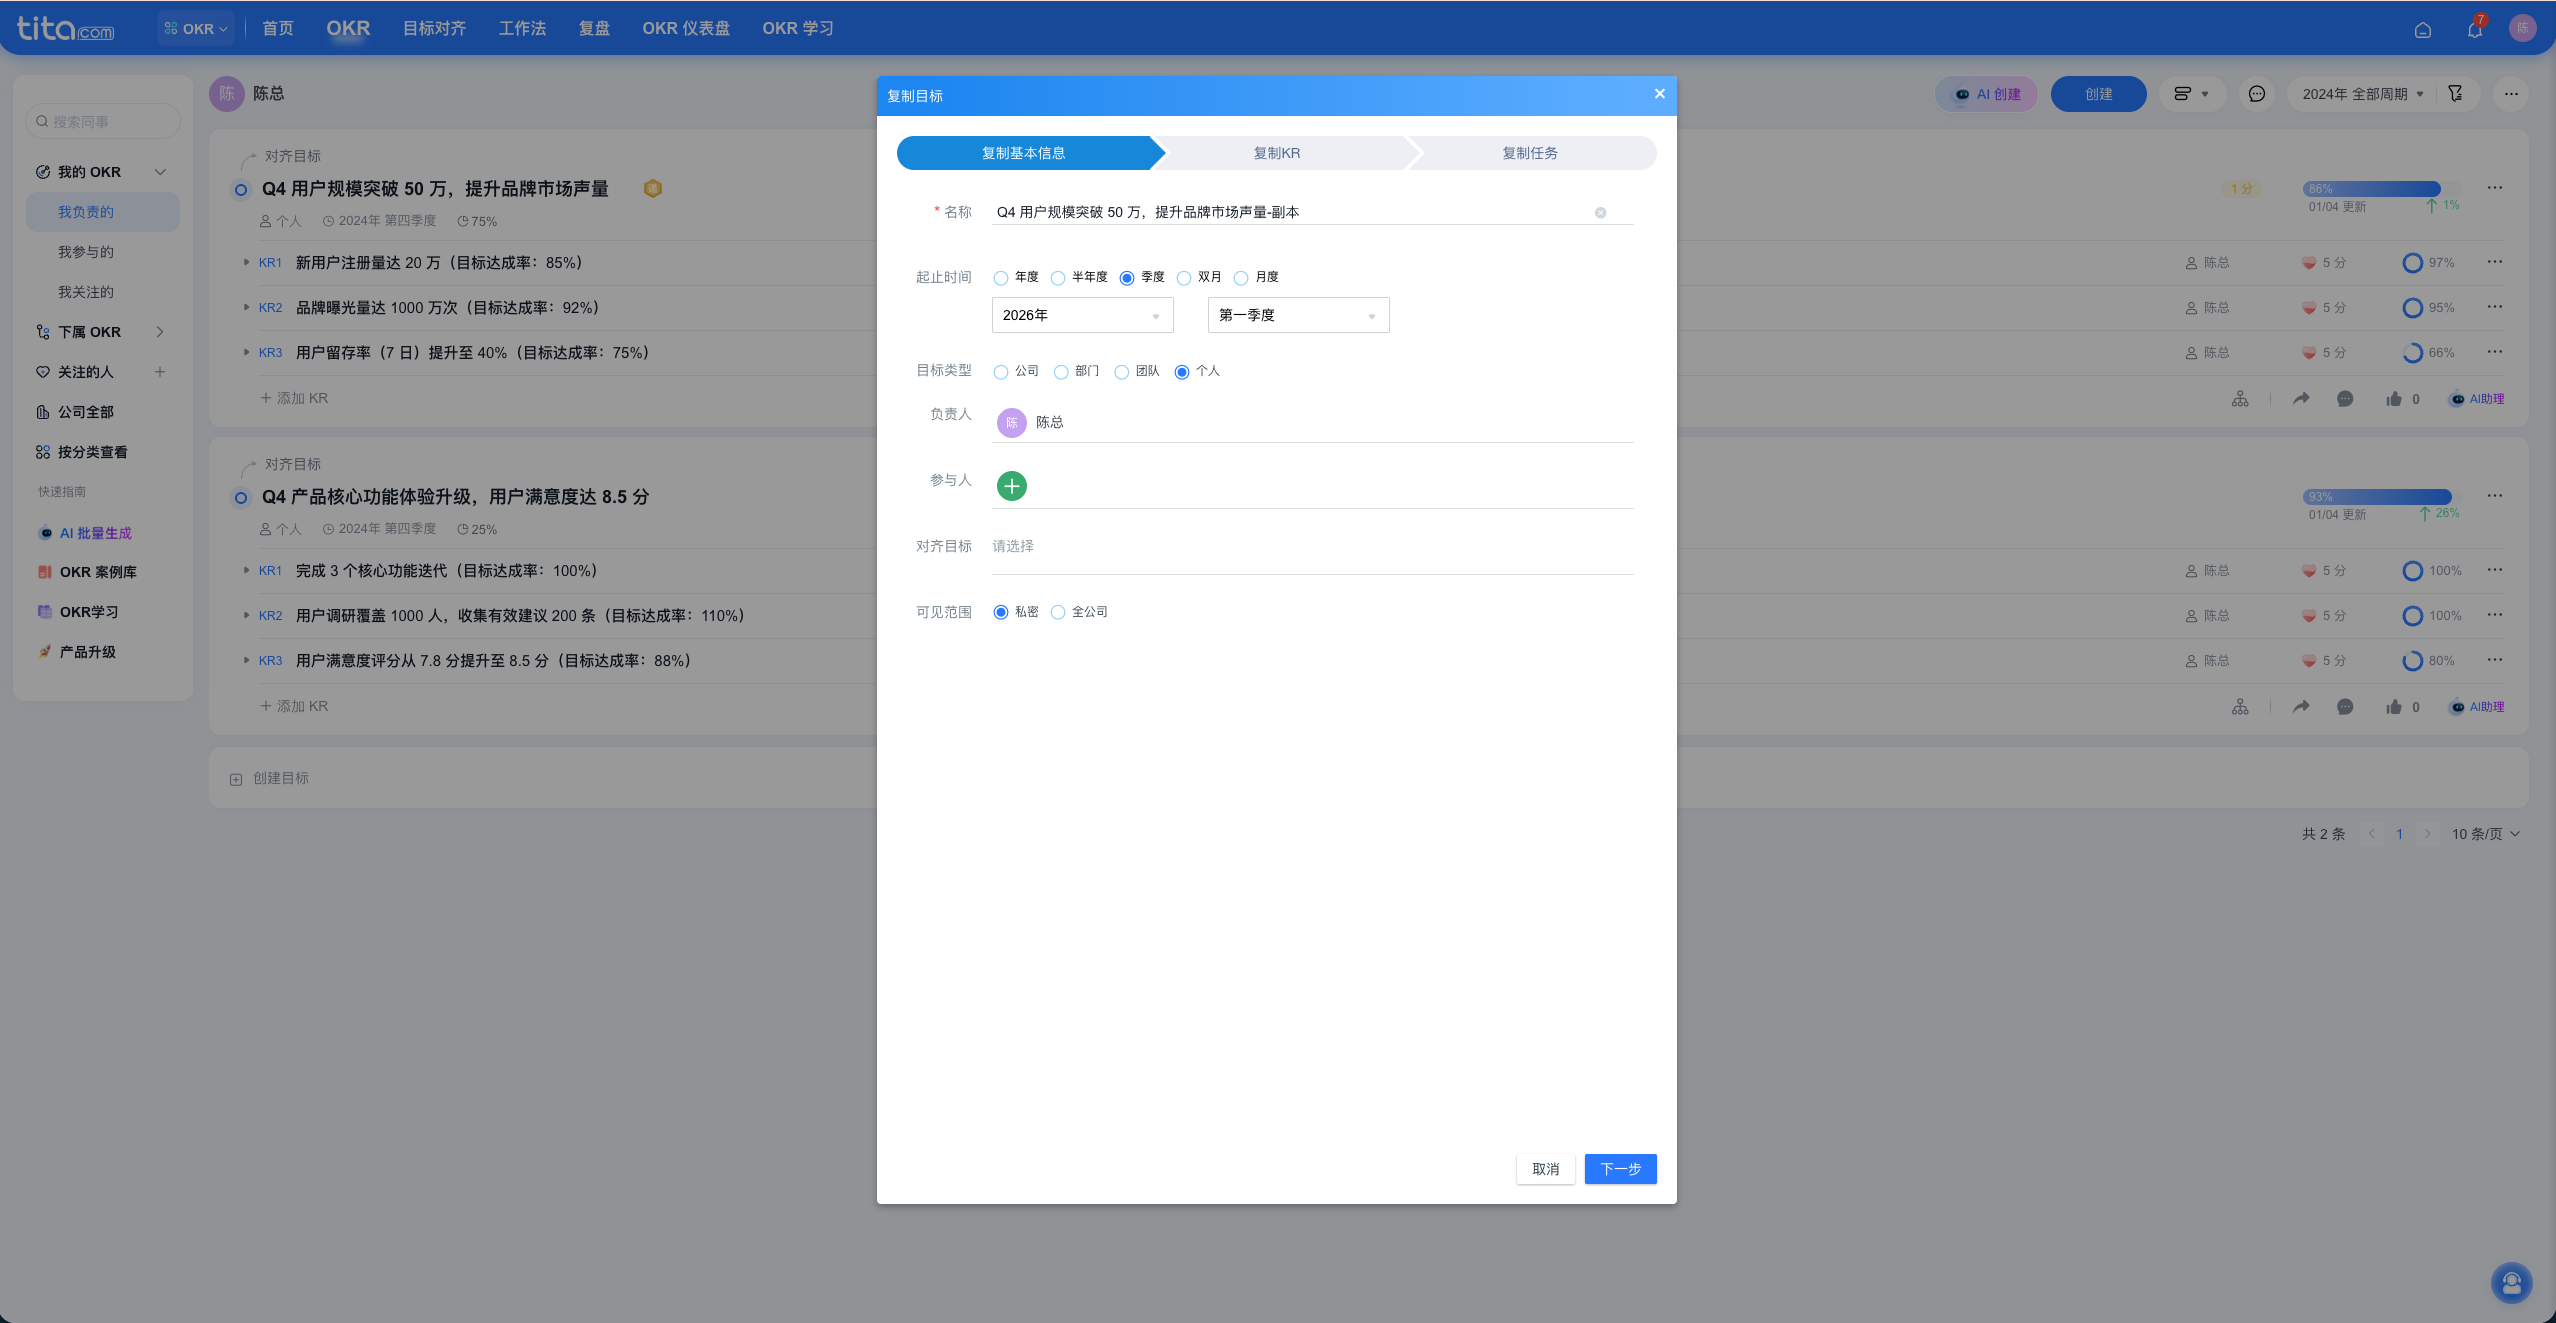Close the 复制目标 dialog
Image resolution: width=2556 pixels, height=1323 pixels.
pos(1659,94)
